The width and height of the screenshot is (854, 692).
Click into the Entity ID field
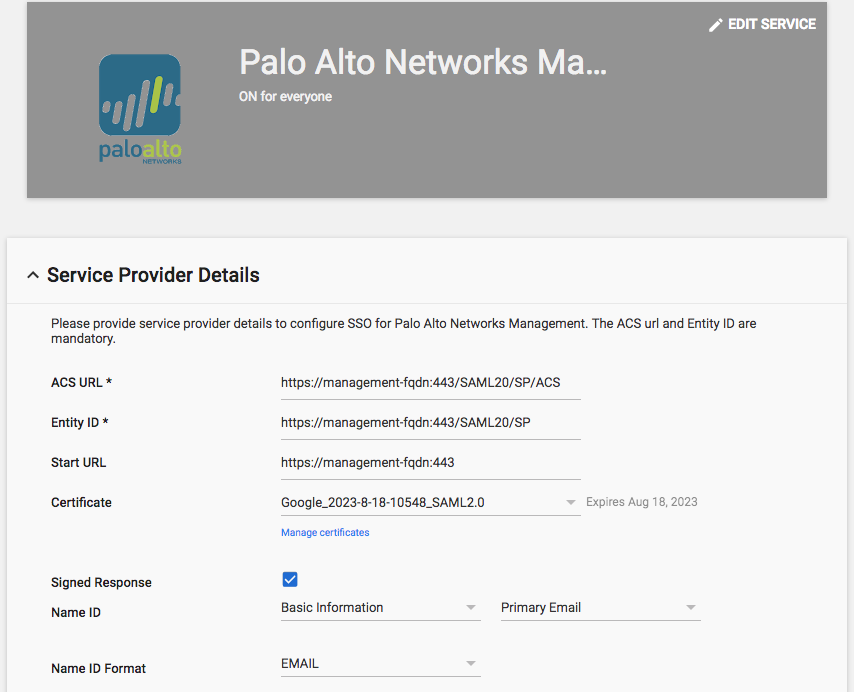(430, 422)
